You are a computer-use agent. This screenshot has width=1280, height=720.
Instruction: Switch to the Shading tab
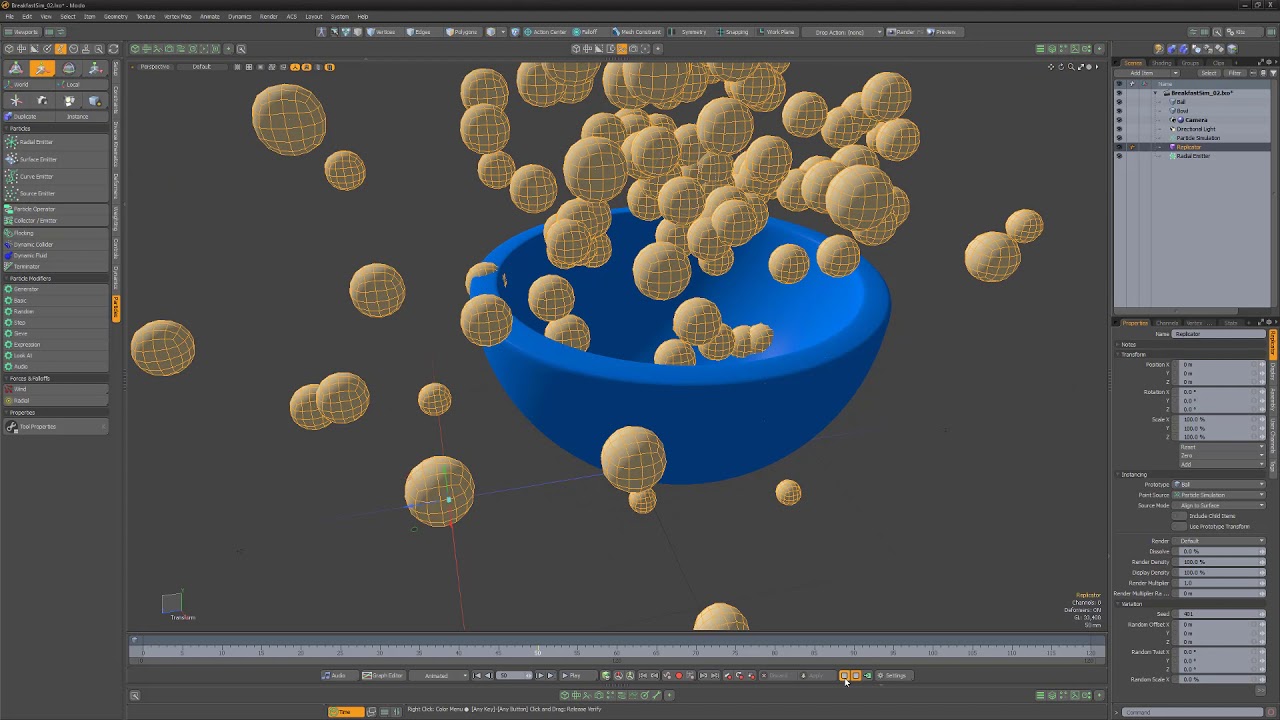1162,63
